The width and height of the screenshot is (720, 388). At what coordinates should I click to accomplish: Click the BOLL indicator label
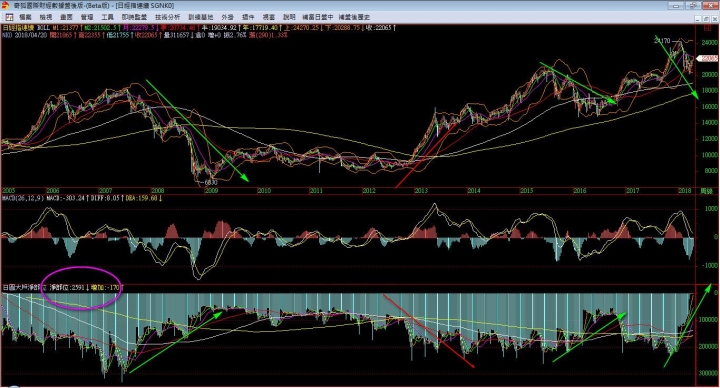[44, 28]
